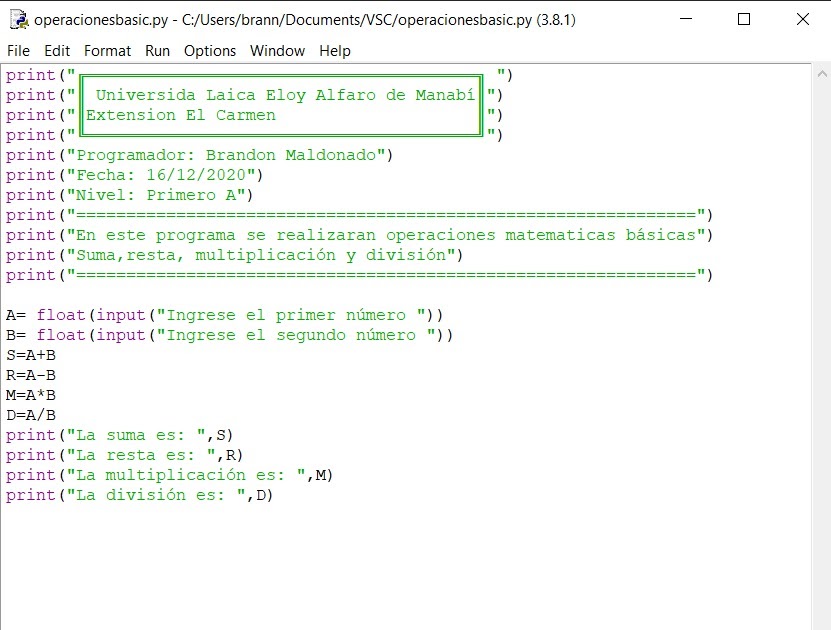Open the Run menu
Screen dimensions: 831x630
click(x=156, y=50)
